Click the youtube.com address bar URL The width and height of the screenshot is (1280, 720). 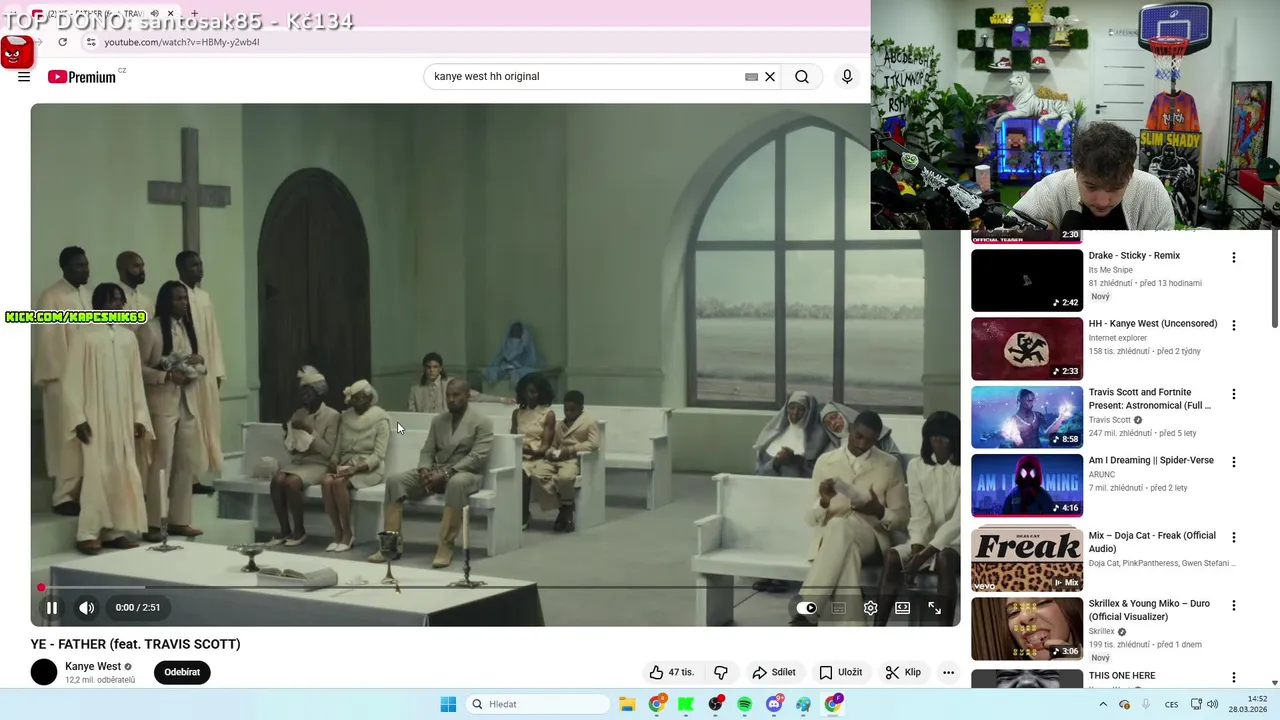(182, 42)
